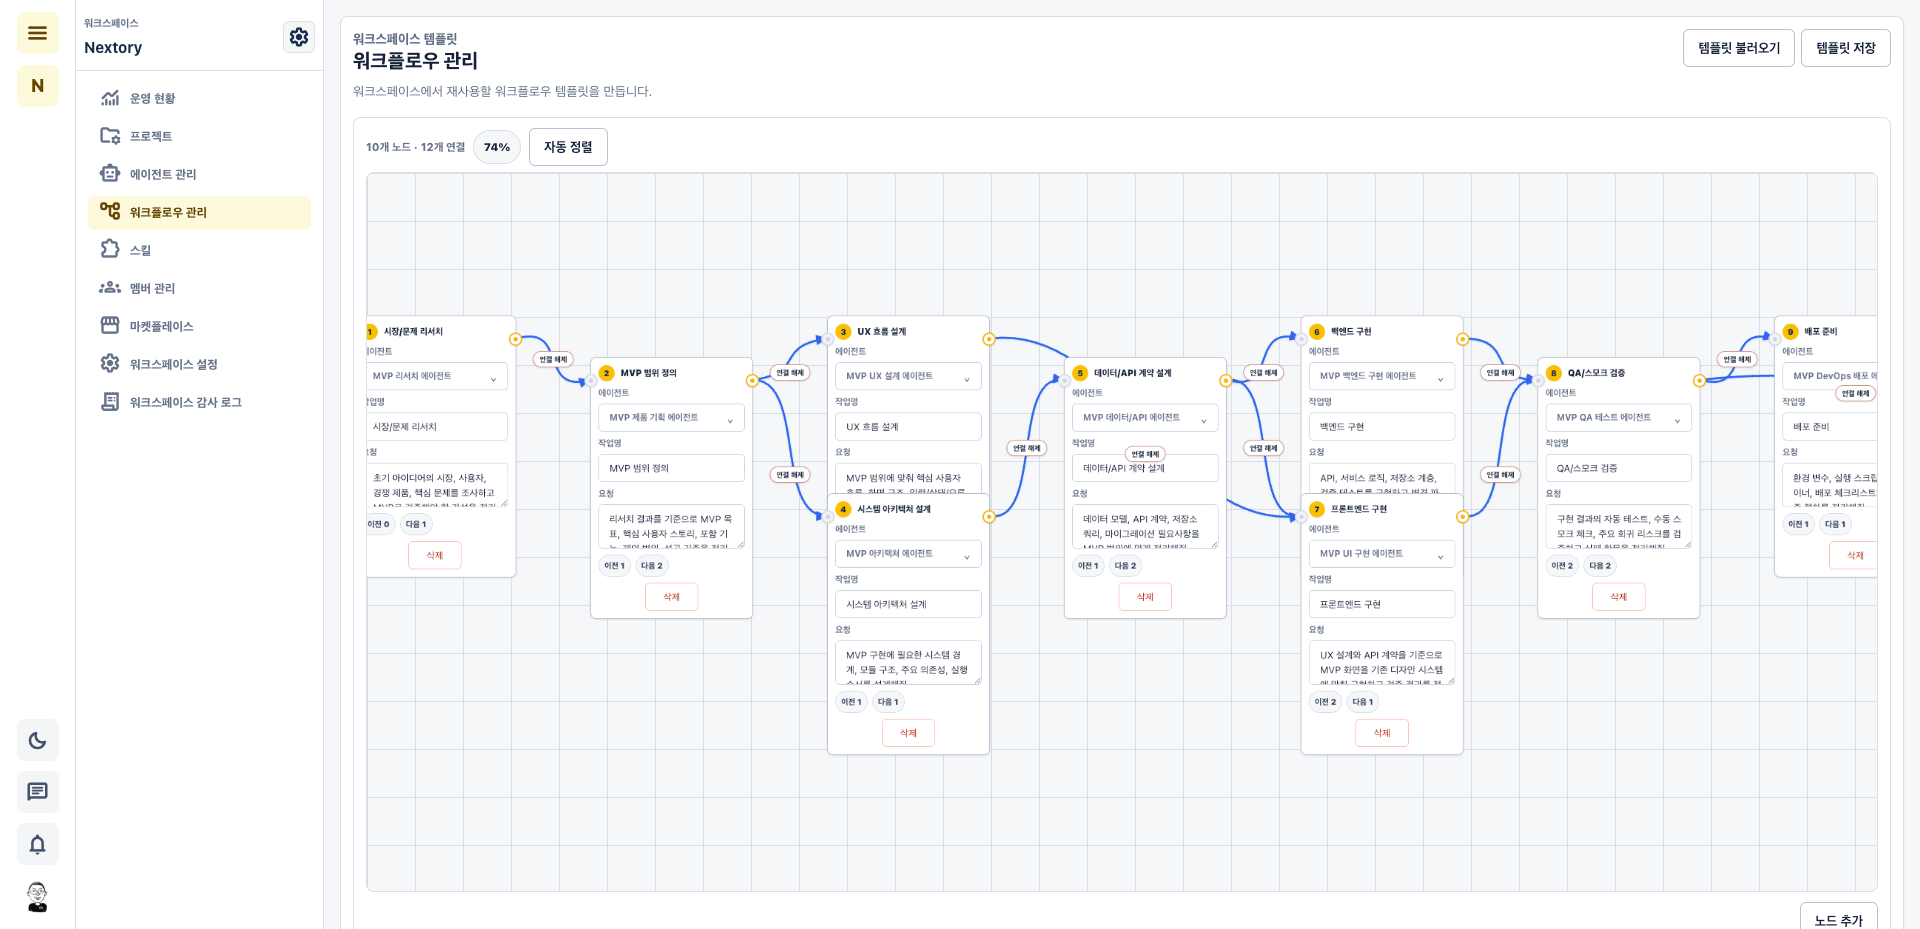1920x929 pixels.
Task: Click 템플릿 저장 button
Action: click(1845, 48)
